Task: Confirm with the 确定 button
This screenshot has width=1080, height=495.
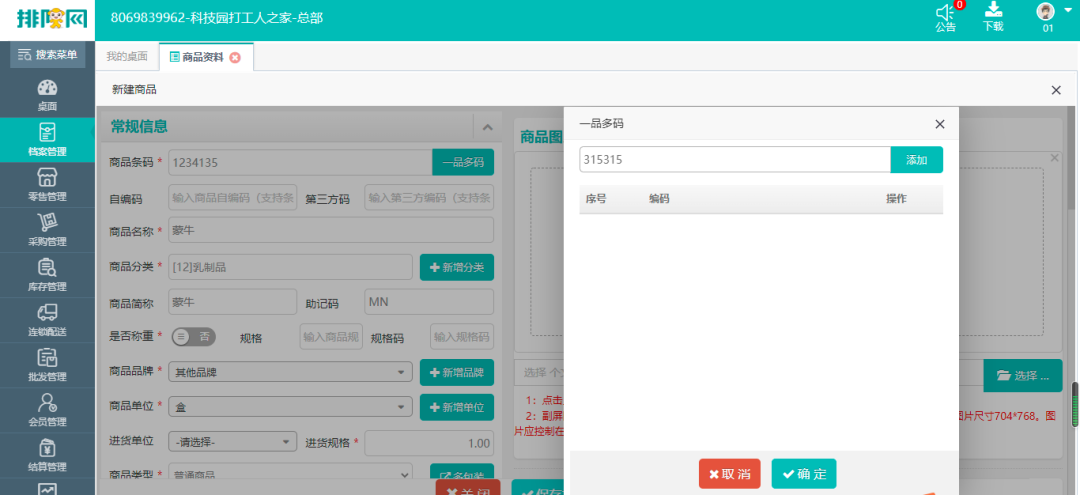Action: point(804,474)
